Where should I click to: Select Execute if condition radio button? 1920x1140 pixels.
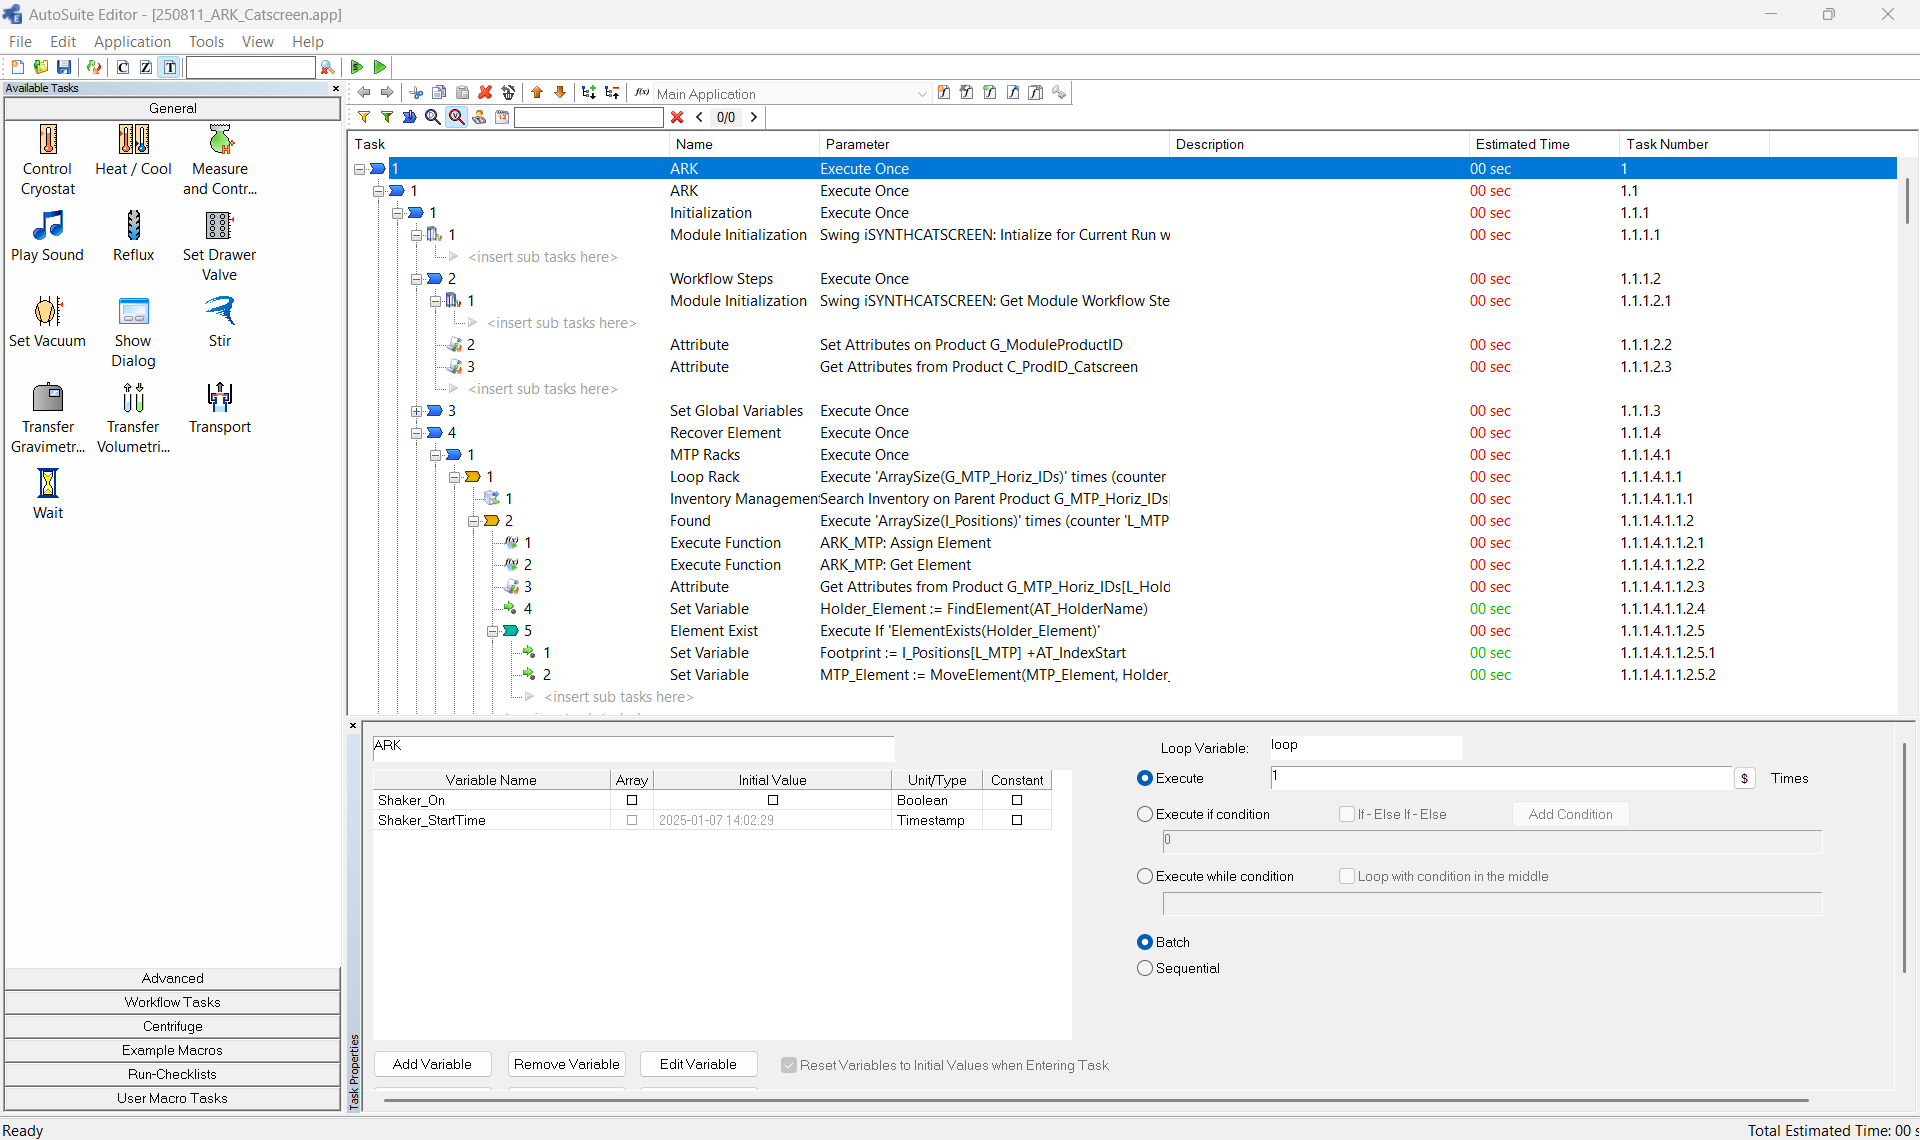(1145, 814)
